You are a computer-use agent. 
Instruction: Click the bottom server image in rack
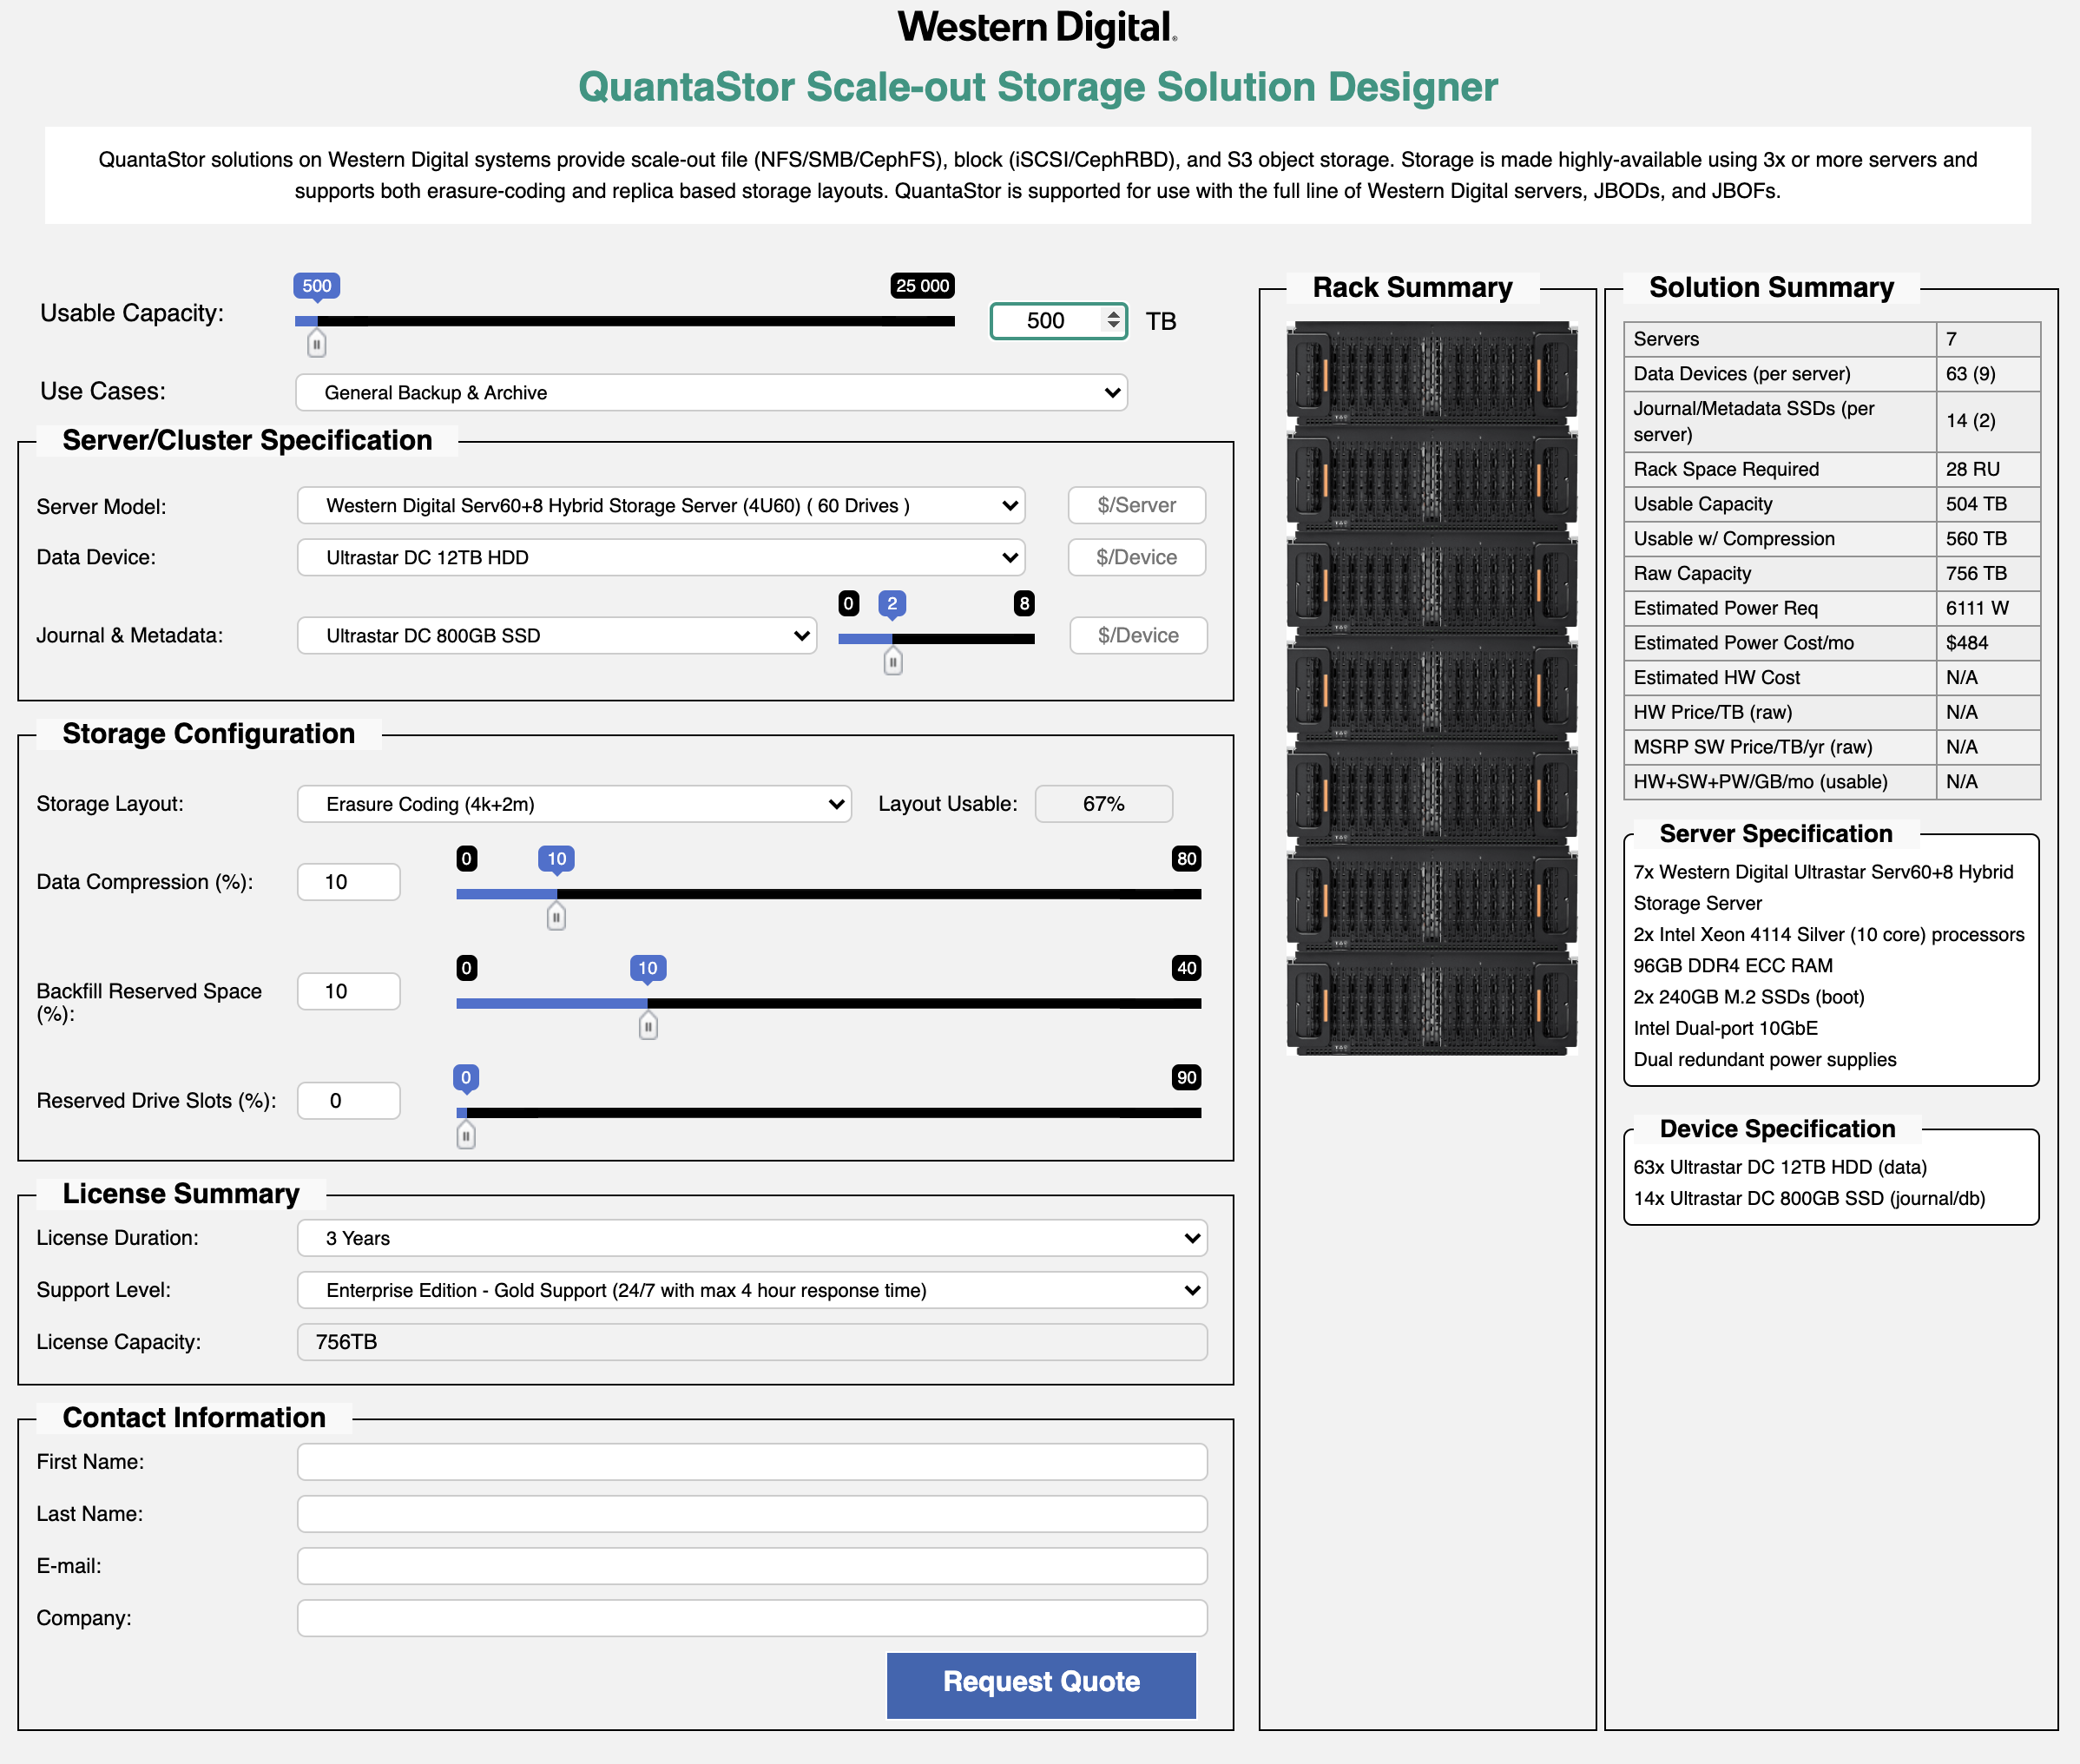pyautogui.click(x=1431, y=1003)
